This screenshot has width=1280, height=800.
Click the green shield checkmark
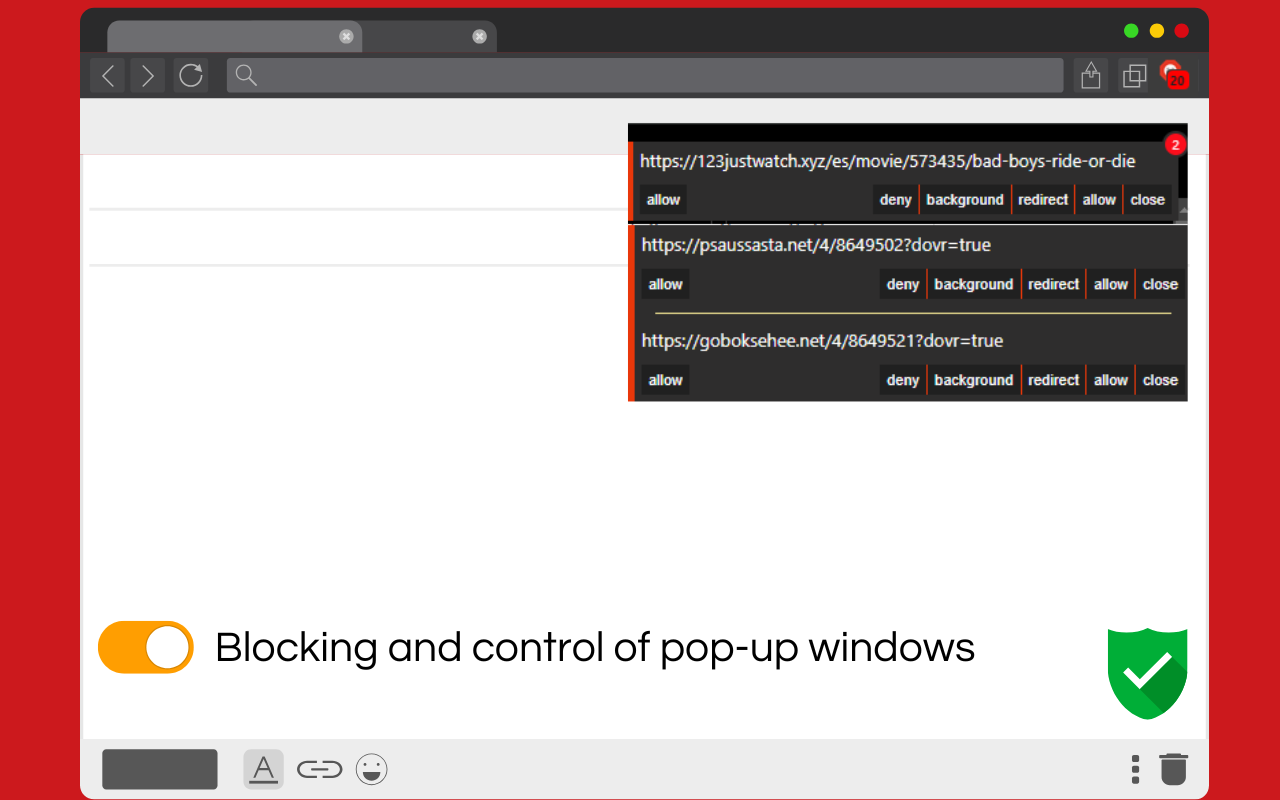point(1147,672)
